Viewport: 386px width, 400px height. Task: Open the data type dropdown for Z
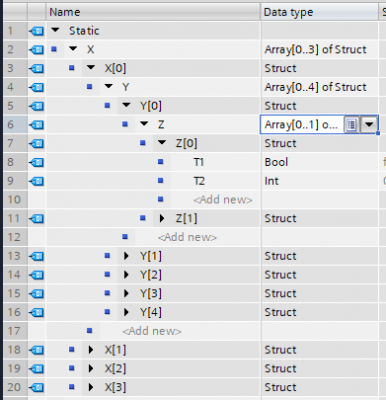[369, 125]
